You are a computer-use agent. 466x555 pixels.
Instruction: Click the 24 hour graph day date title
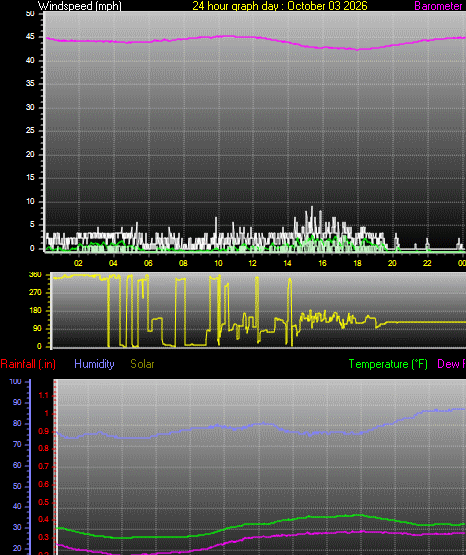[x=280, y=6]
